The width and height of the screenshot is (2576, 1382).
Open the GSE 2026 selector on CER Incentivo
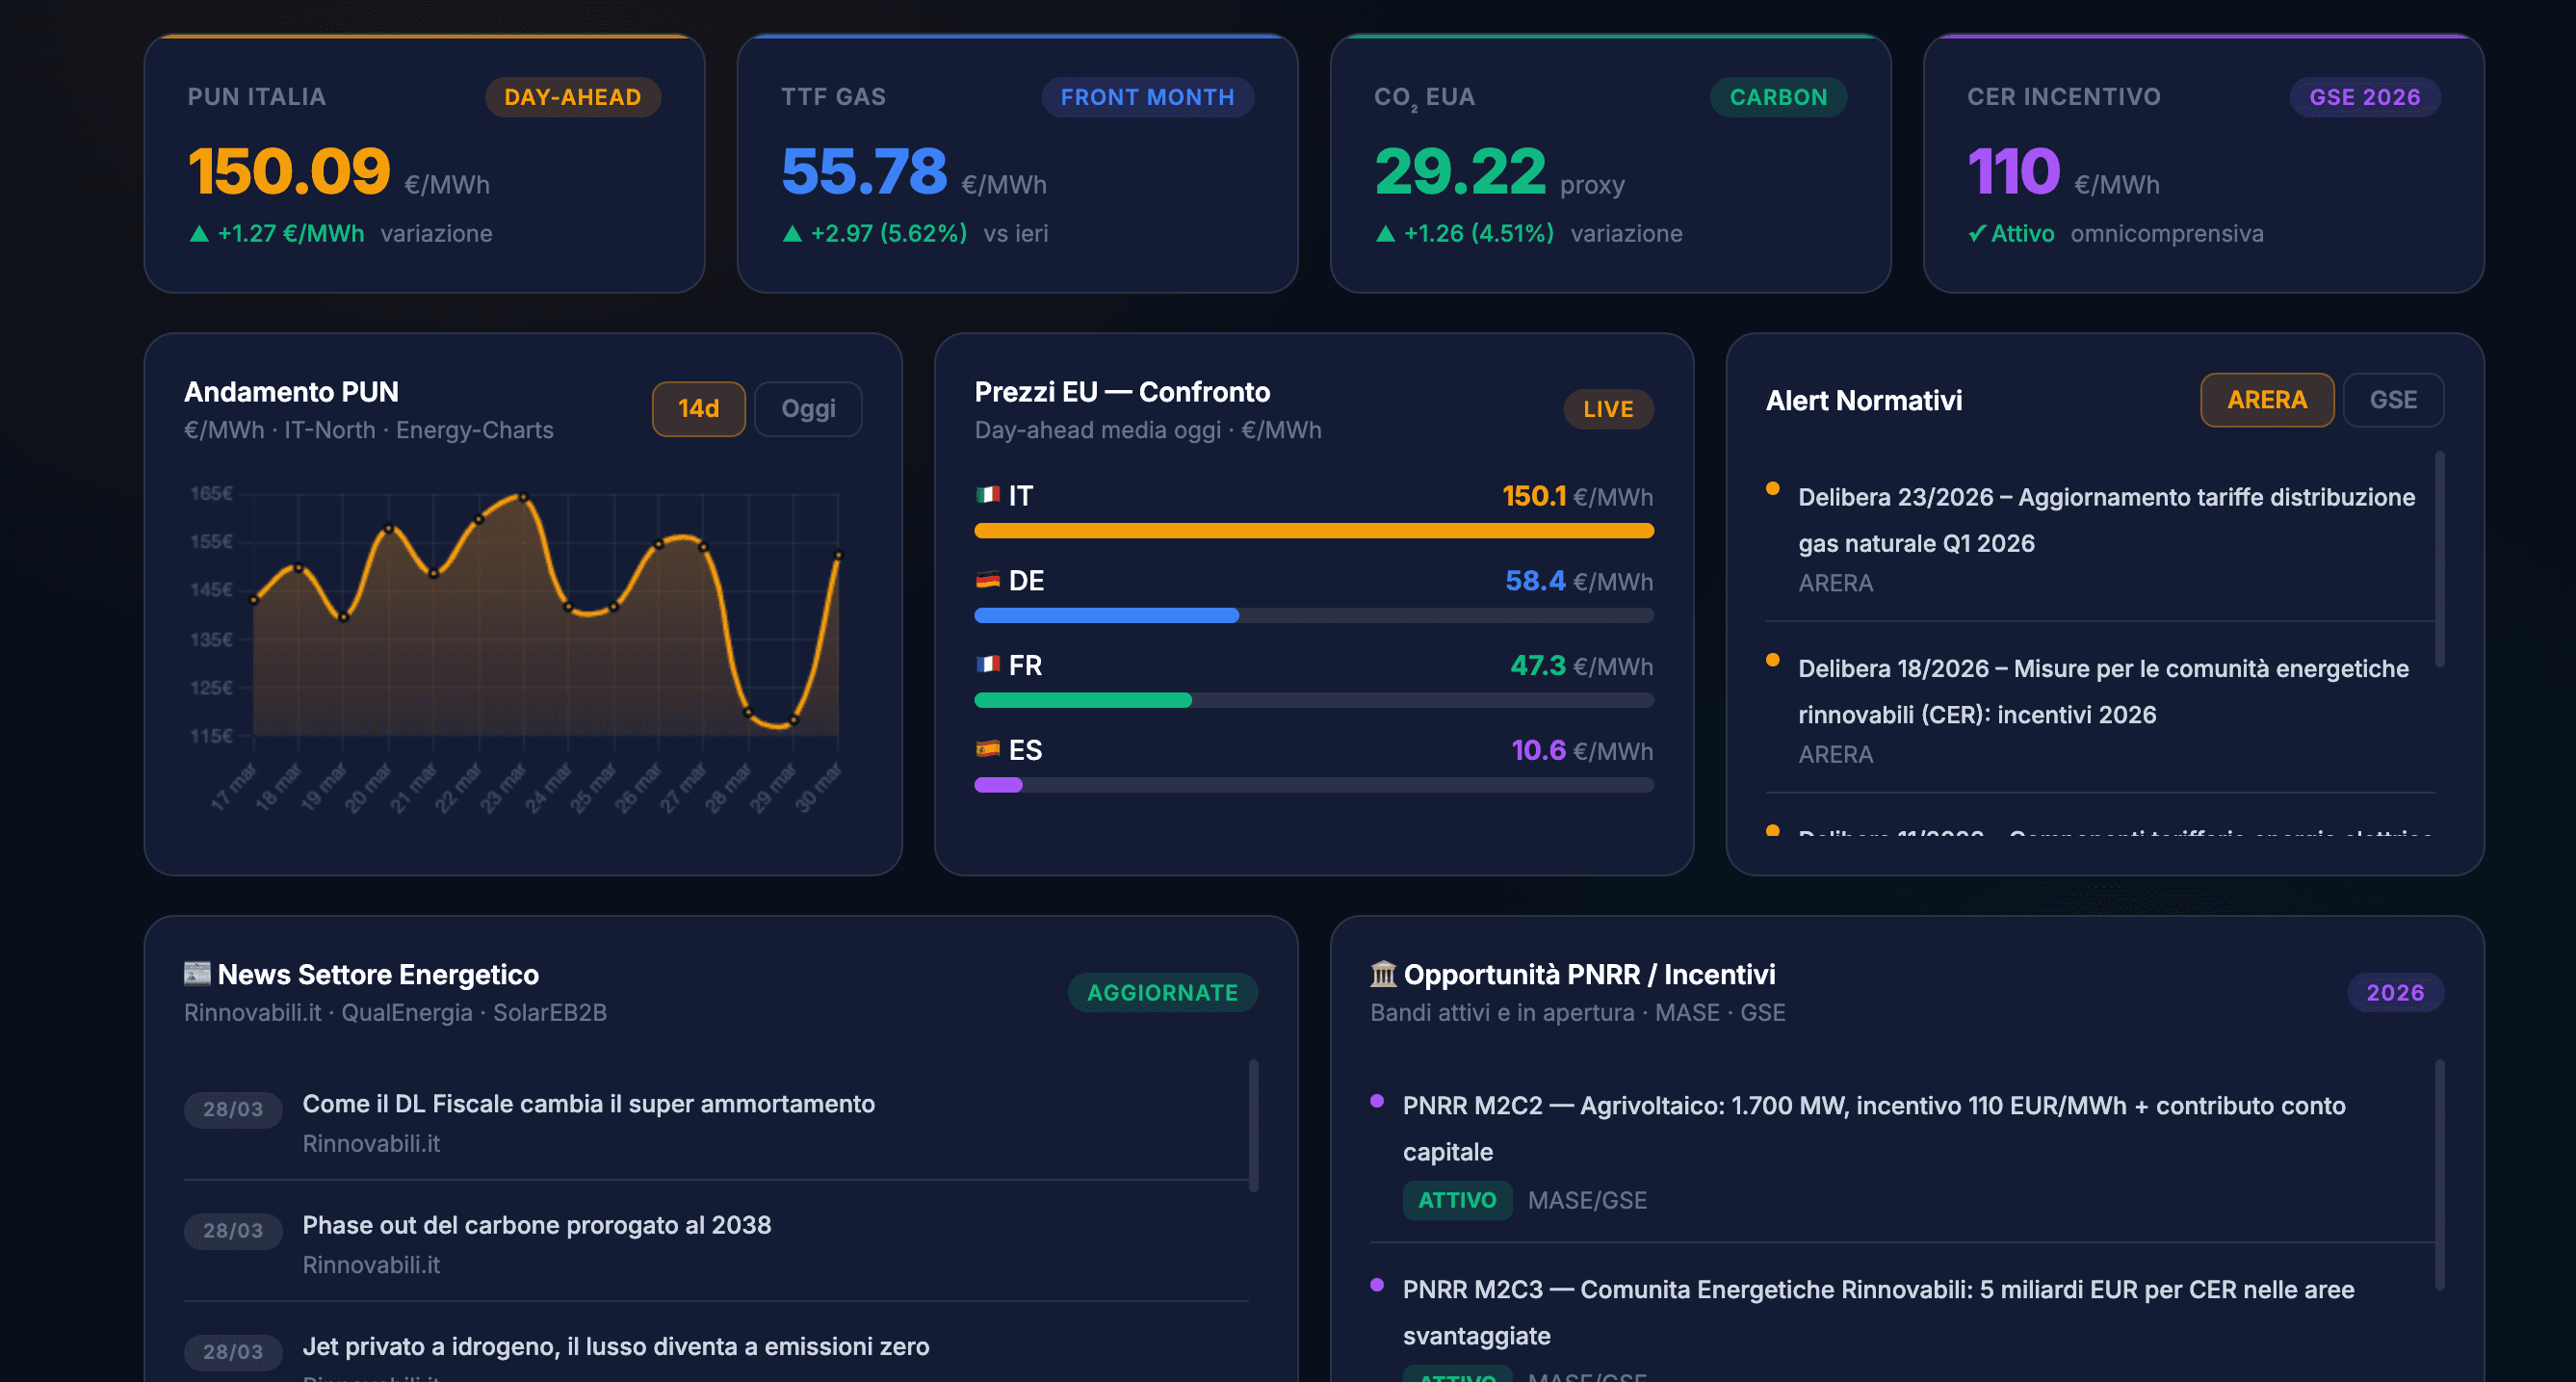pyautogui.click(x=2364, y=97)
